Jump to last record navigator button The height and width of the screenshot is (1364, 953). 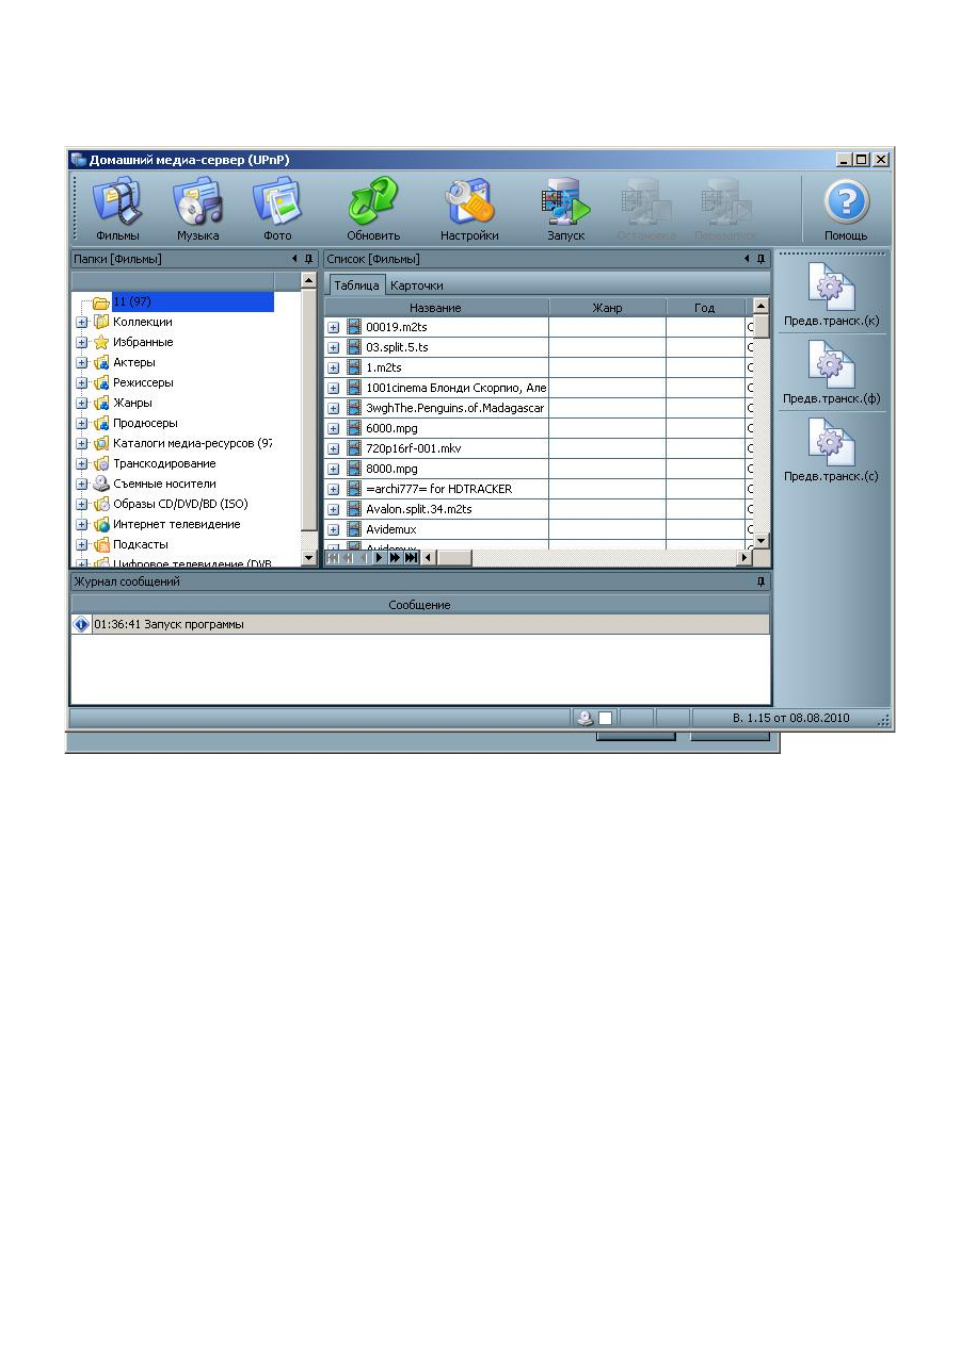411,558
